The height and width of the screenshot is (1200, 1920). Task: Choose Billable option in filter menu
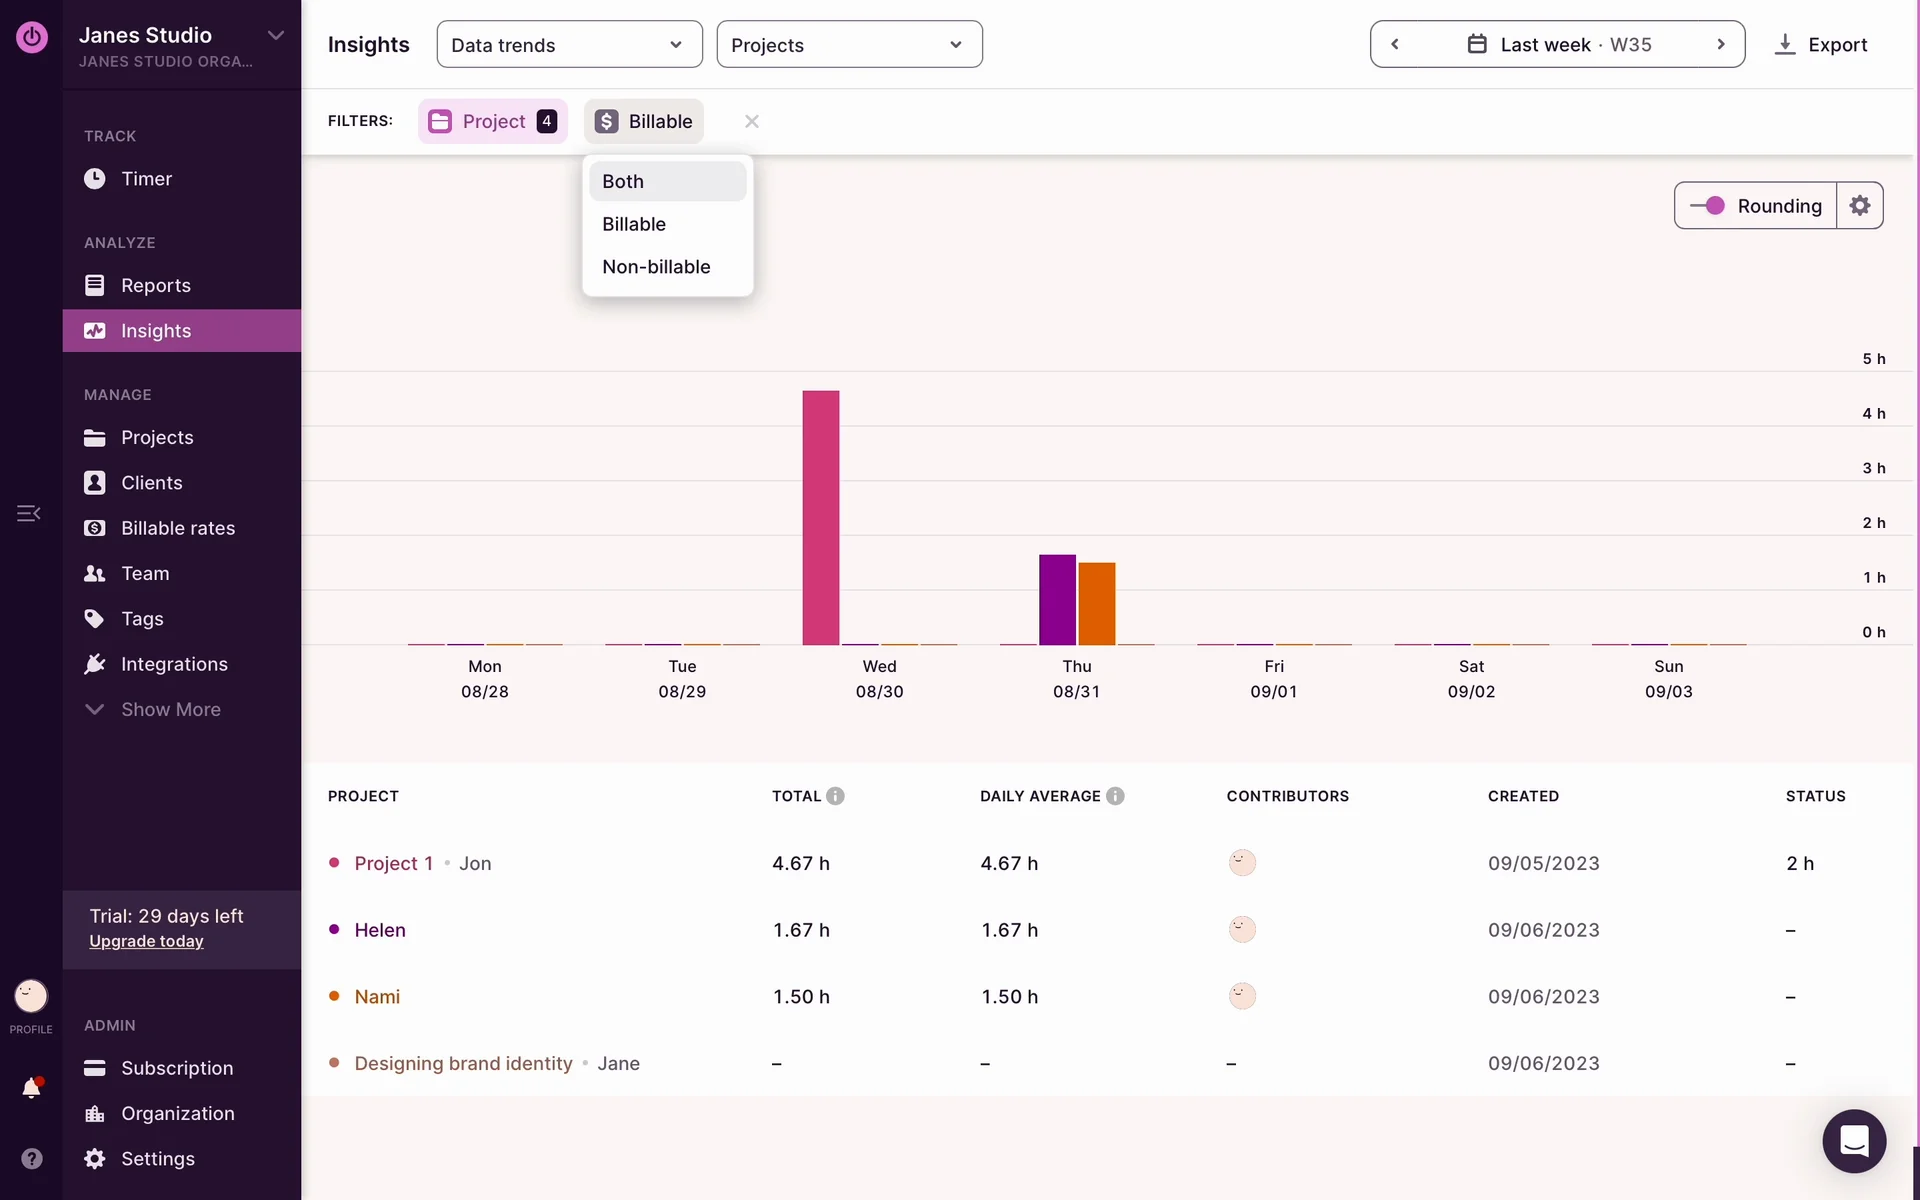click(x=634, y=224)
